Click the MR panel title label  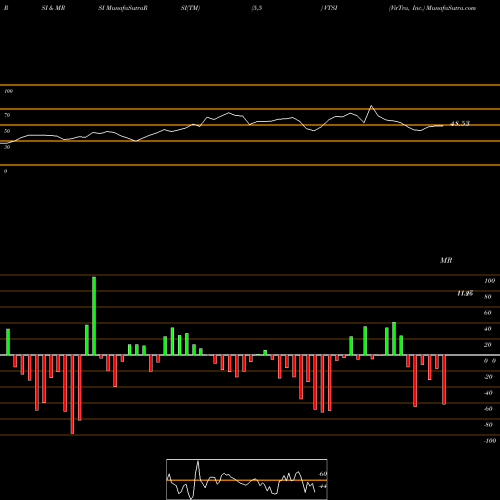[x=446, y=260]
